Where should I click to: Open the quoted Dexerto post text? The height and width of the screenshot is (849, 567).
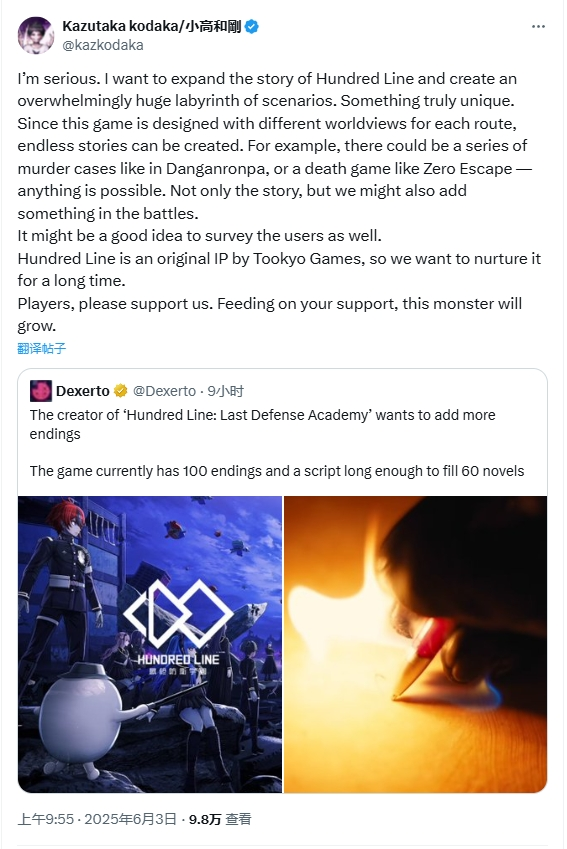click(277, 443)
